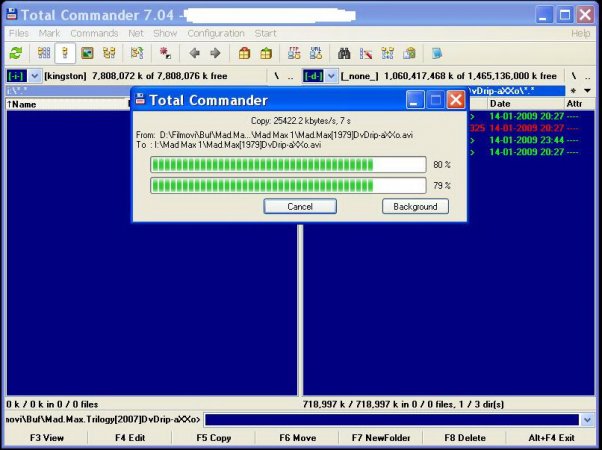Click the [_none_] drive label
This screenshot has width=602, height=450.
coord(359,76)
